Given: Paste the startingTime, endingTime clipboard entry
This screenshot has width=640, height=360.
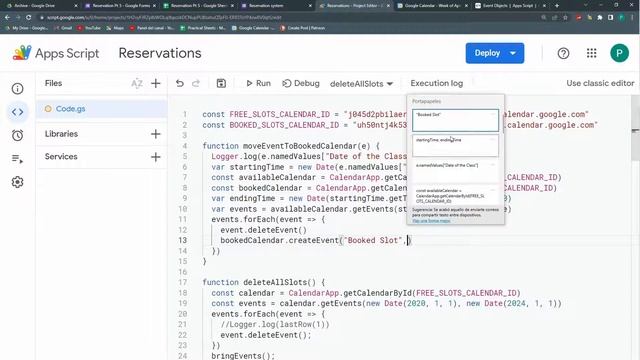Looking at the screenshot, I should click(455, 146).
